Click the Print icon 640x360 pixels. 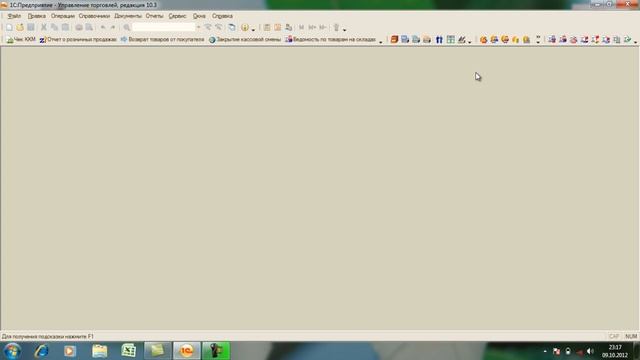click(x=79, y=27)
